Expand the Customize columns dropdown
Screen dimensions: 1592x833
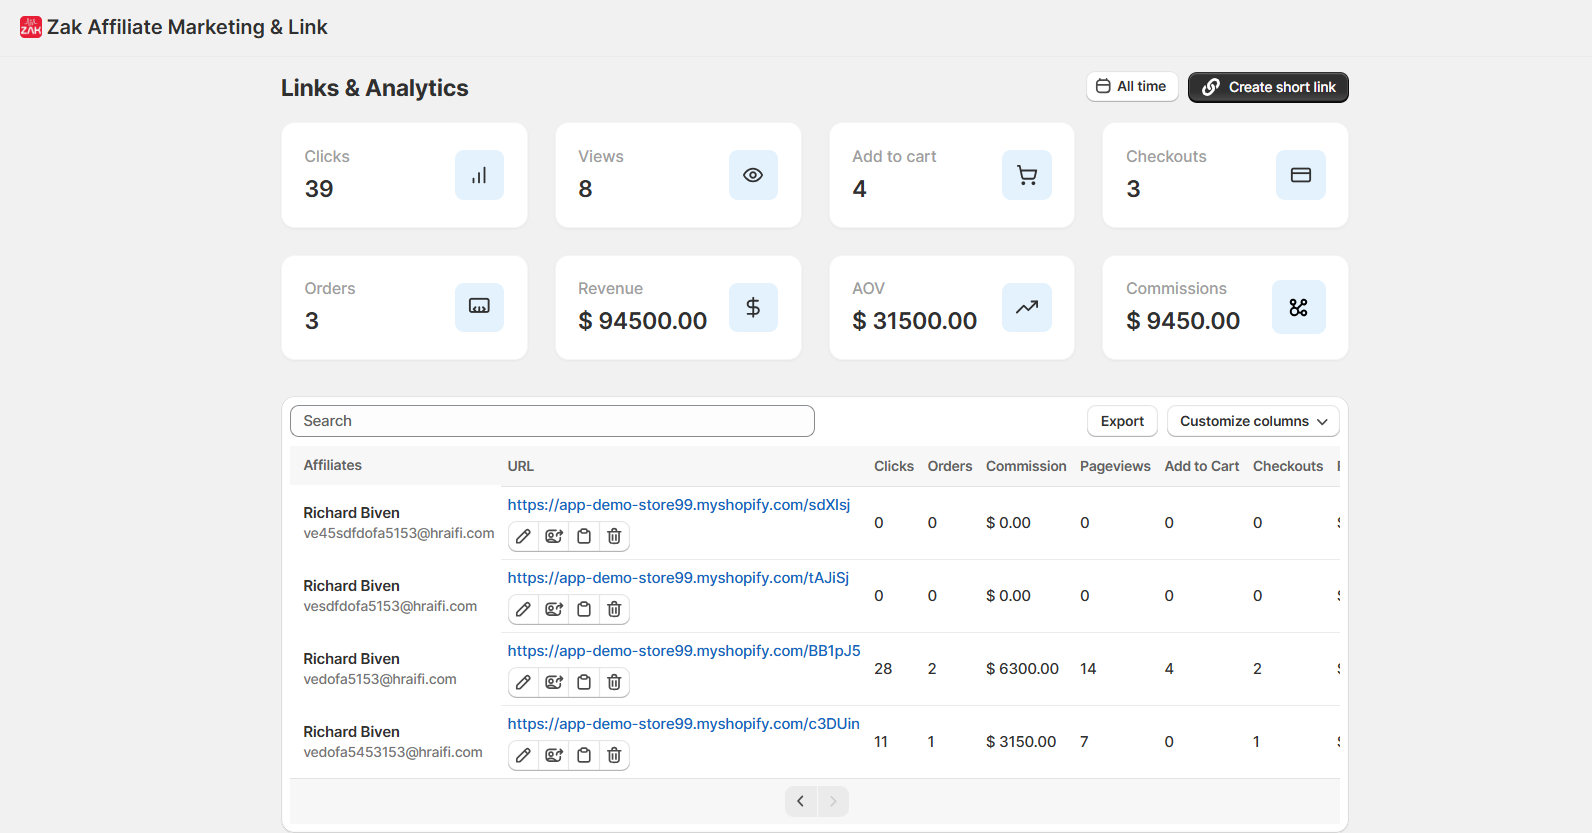pos(1253,421)
